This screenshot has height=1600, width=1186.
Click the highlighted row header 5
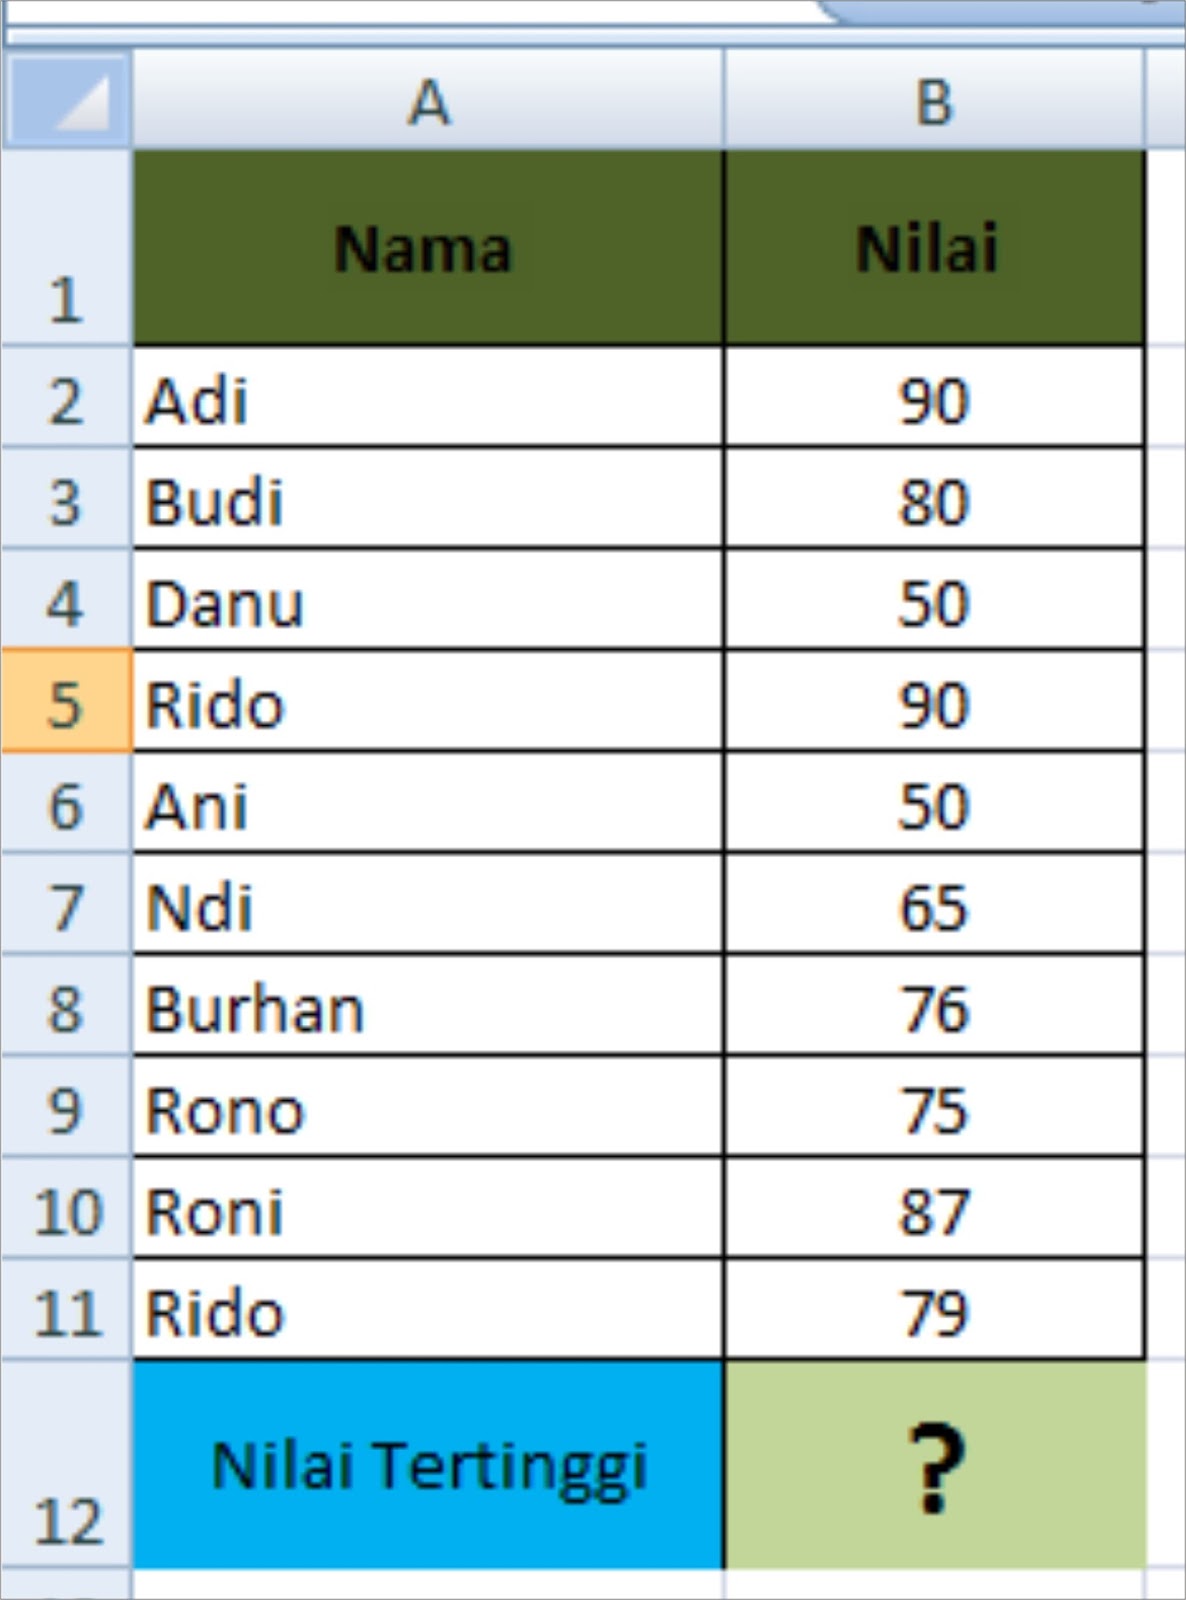tap(65, 703)
